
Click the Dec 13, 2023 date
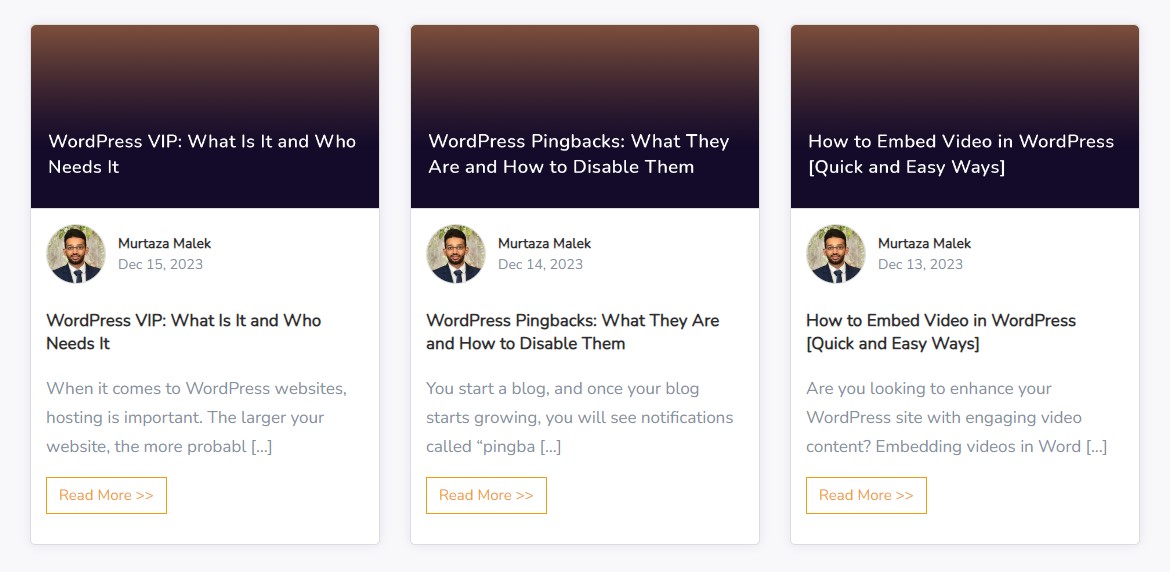tap(920, 264)
